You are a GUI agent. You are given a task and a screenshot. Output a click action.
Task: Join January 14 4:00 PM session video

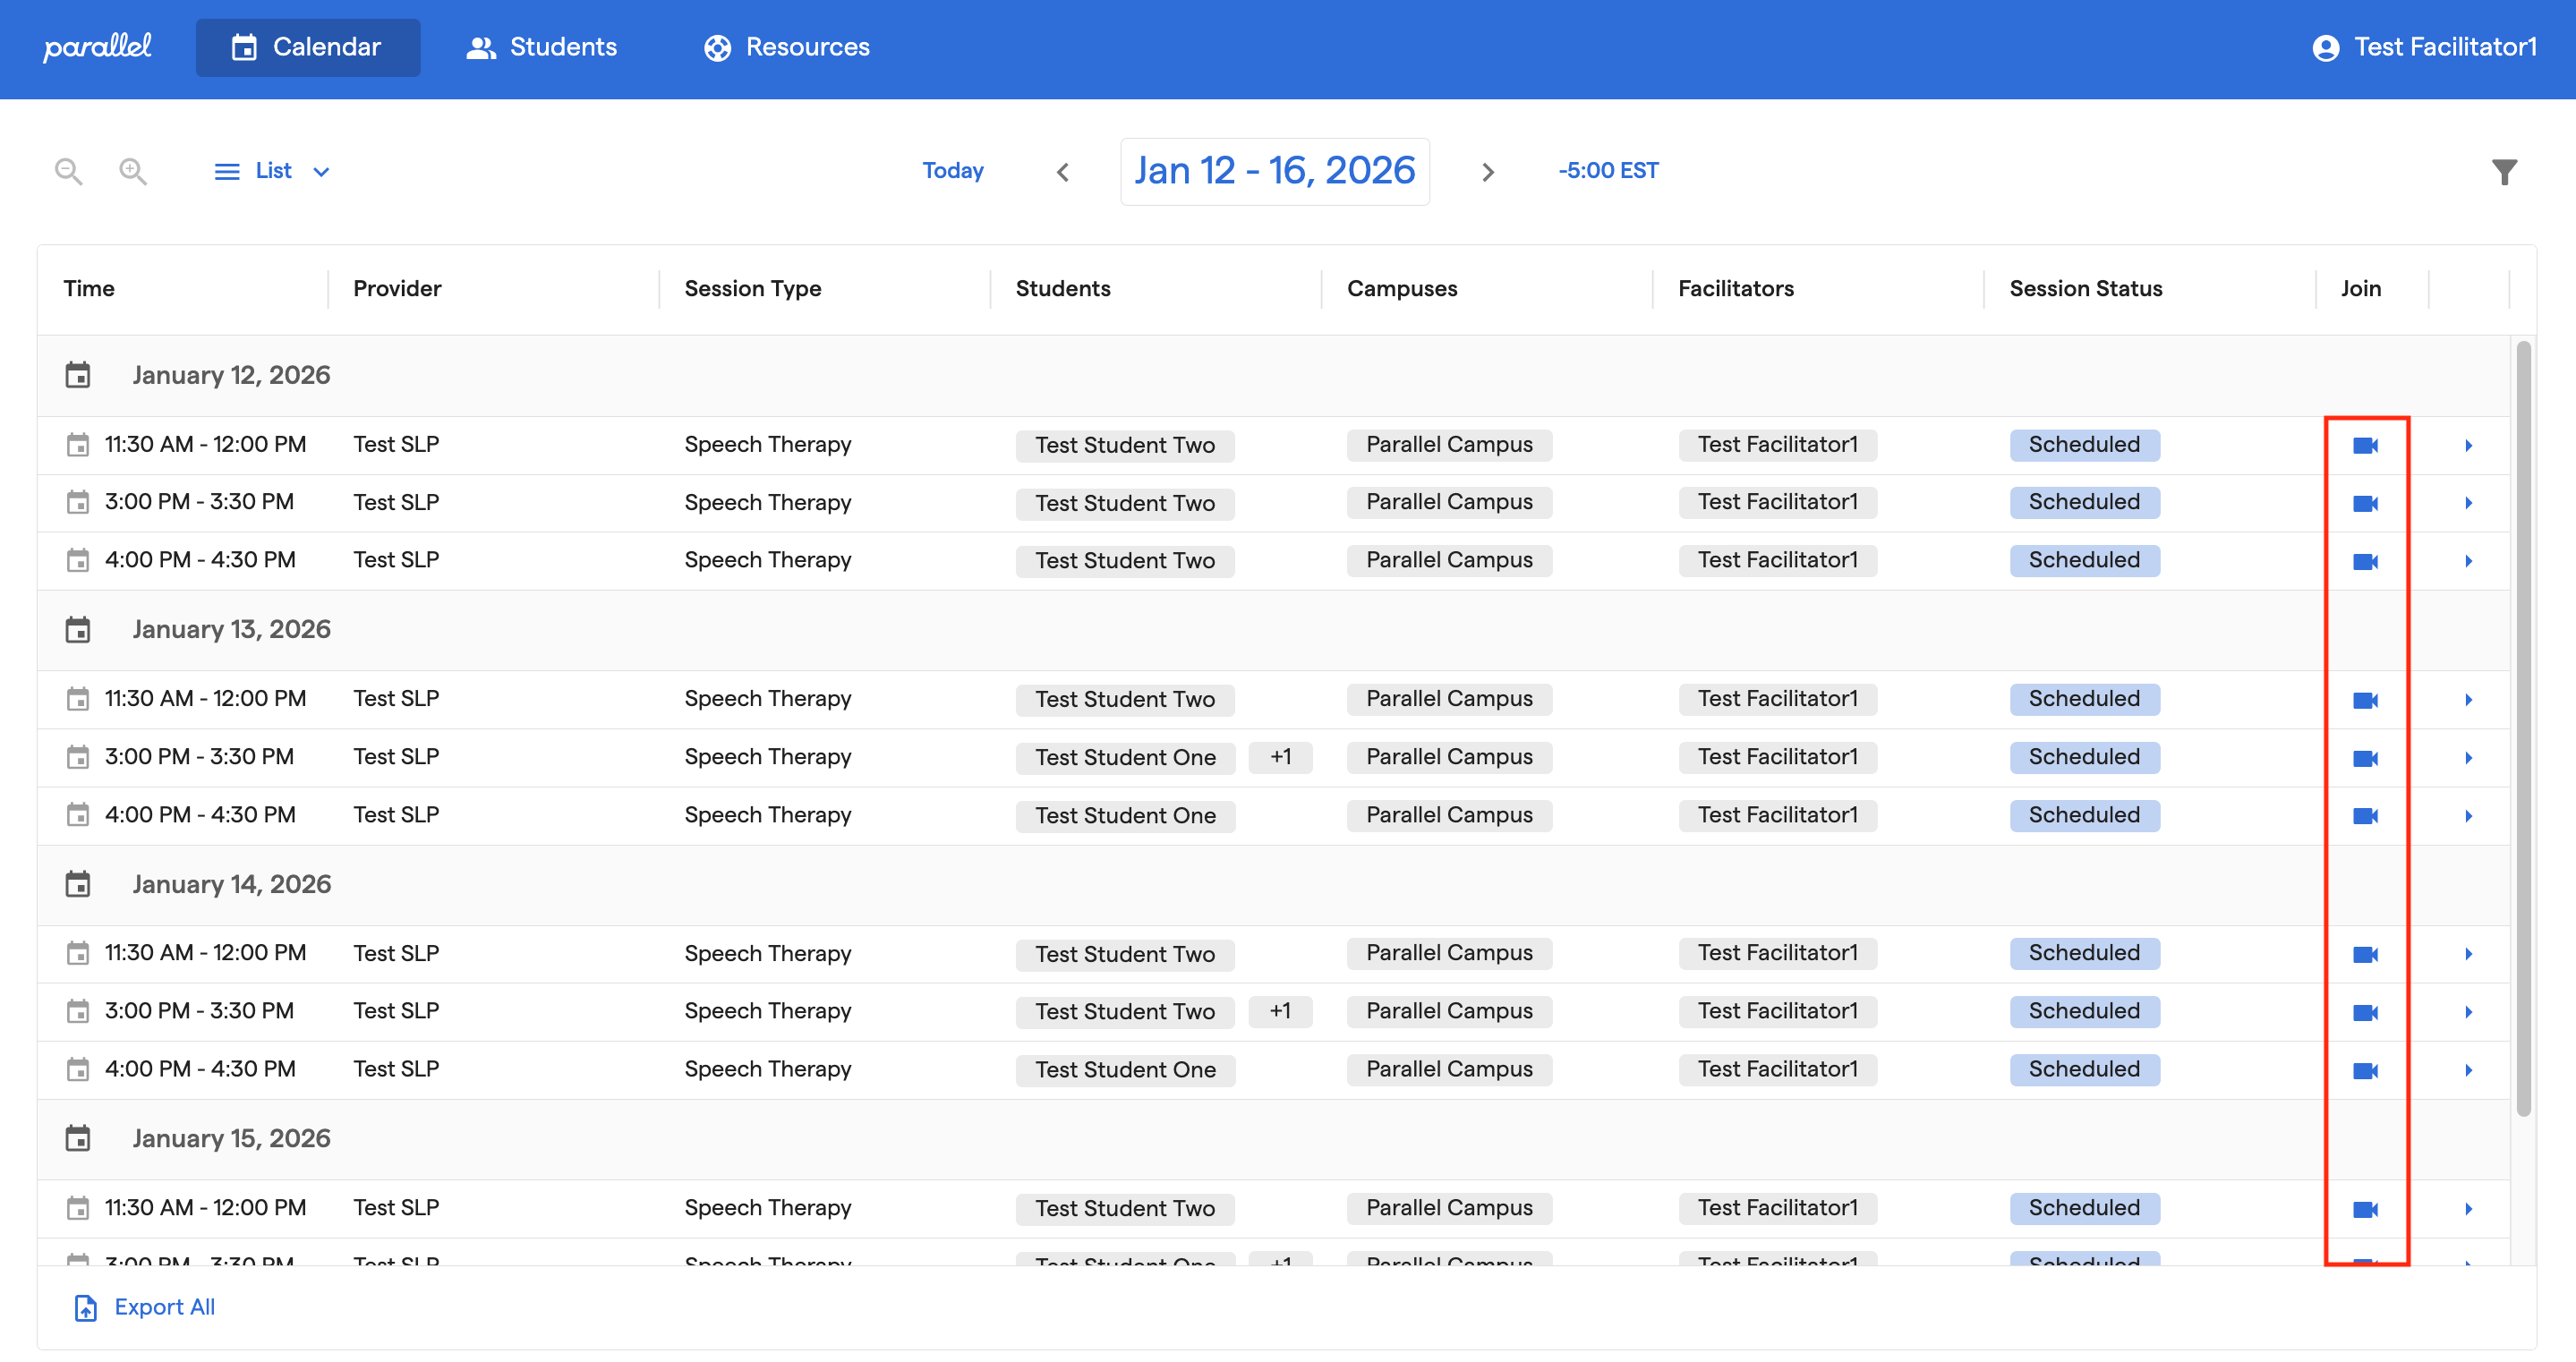[x=2365, y=1070]
